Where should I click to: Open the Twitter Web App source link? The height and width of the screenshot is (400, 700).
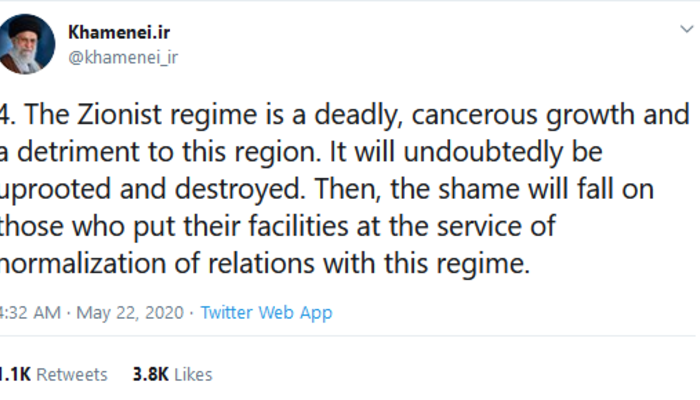266,312
